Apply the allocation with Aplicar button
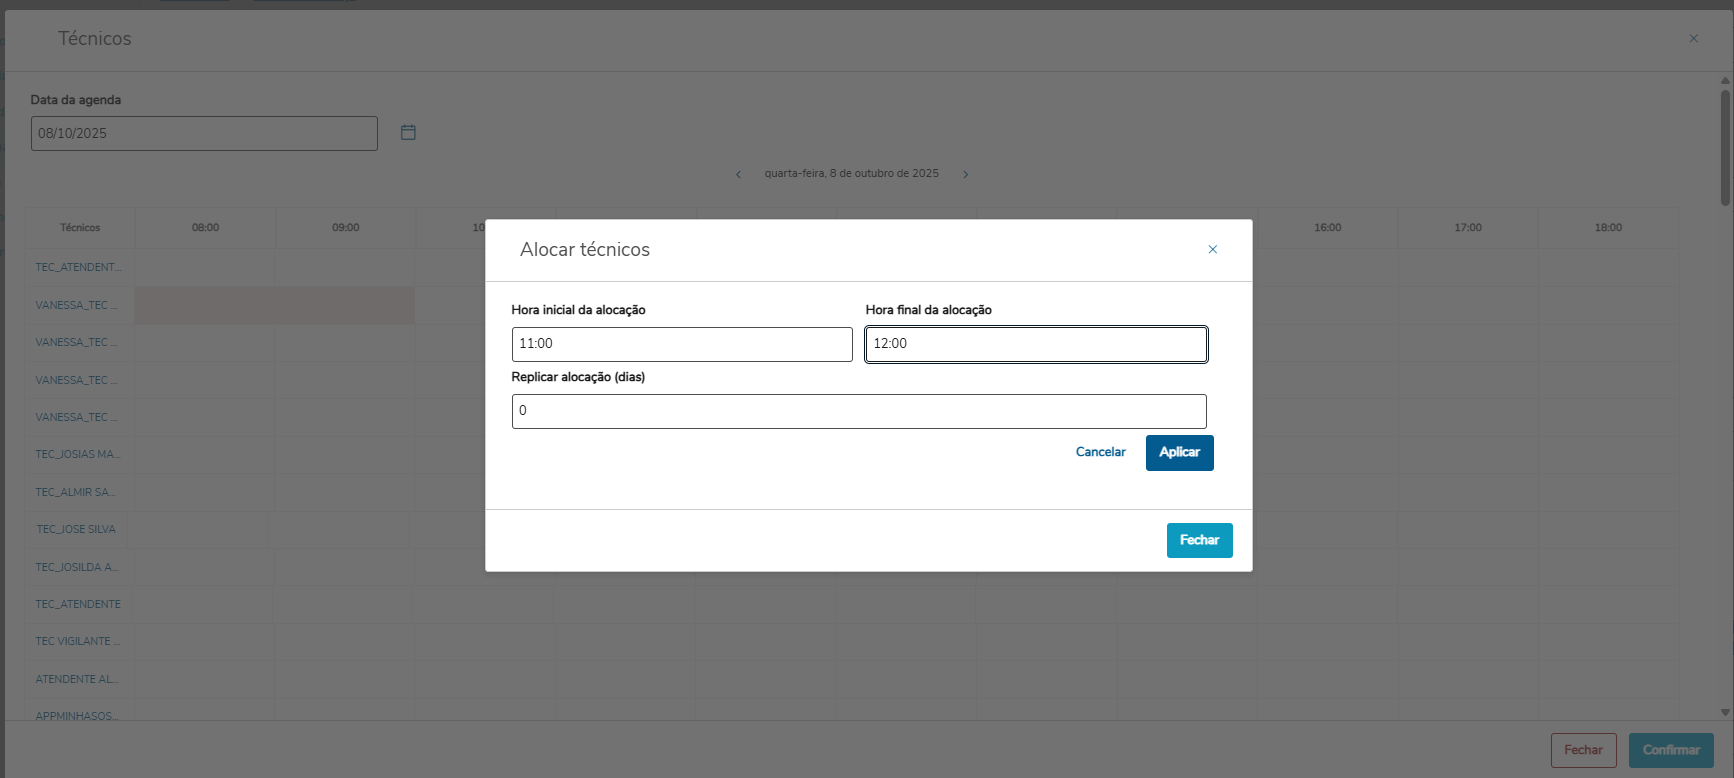This screenshot has width=1734, height=778. (x=1179, y=452)
